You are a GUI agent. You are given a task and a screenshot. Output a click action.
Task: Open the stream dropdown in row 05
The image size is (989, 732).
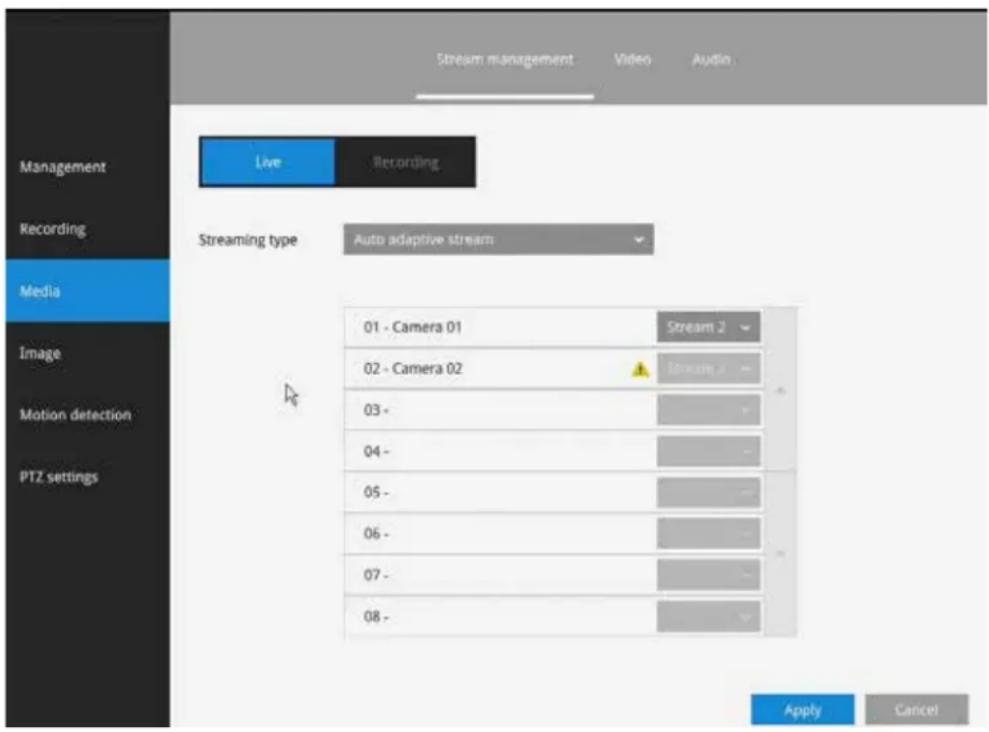click(x=708, y=492)
